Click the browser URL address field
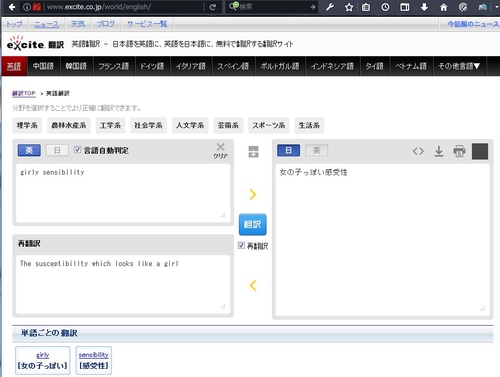 coord(123,7)
